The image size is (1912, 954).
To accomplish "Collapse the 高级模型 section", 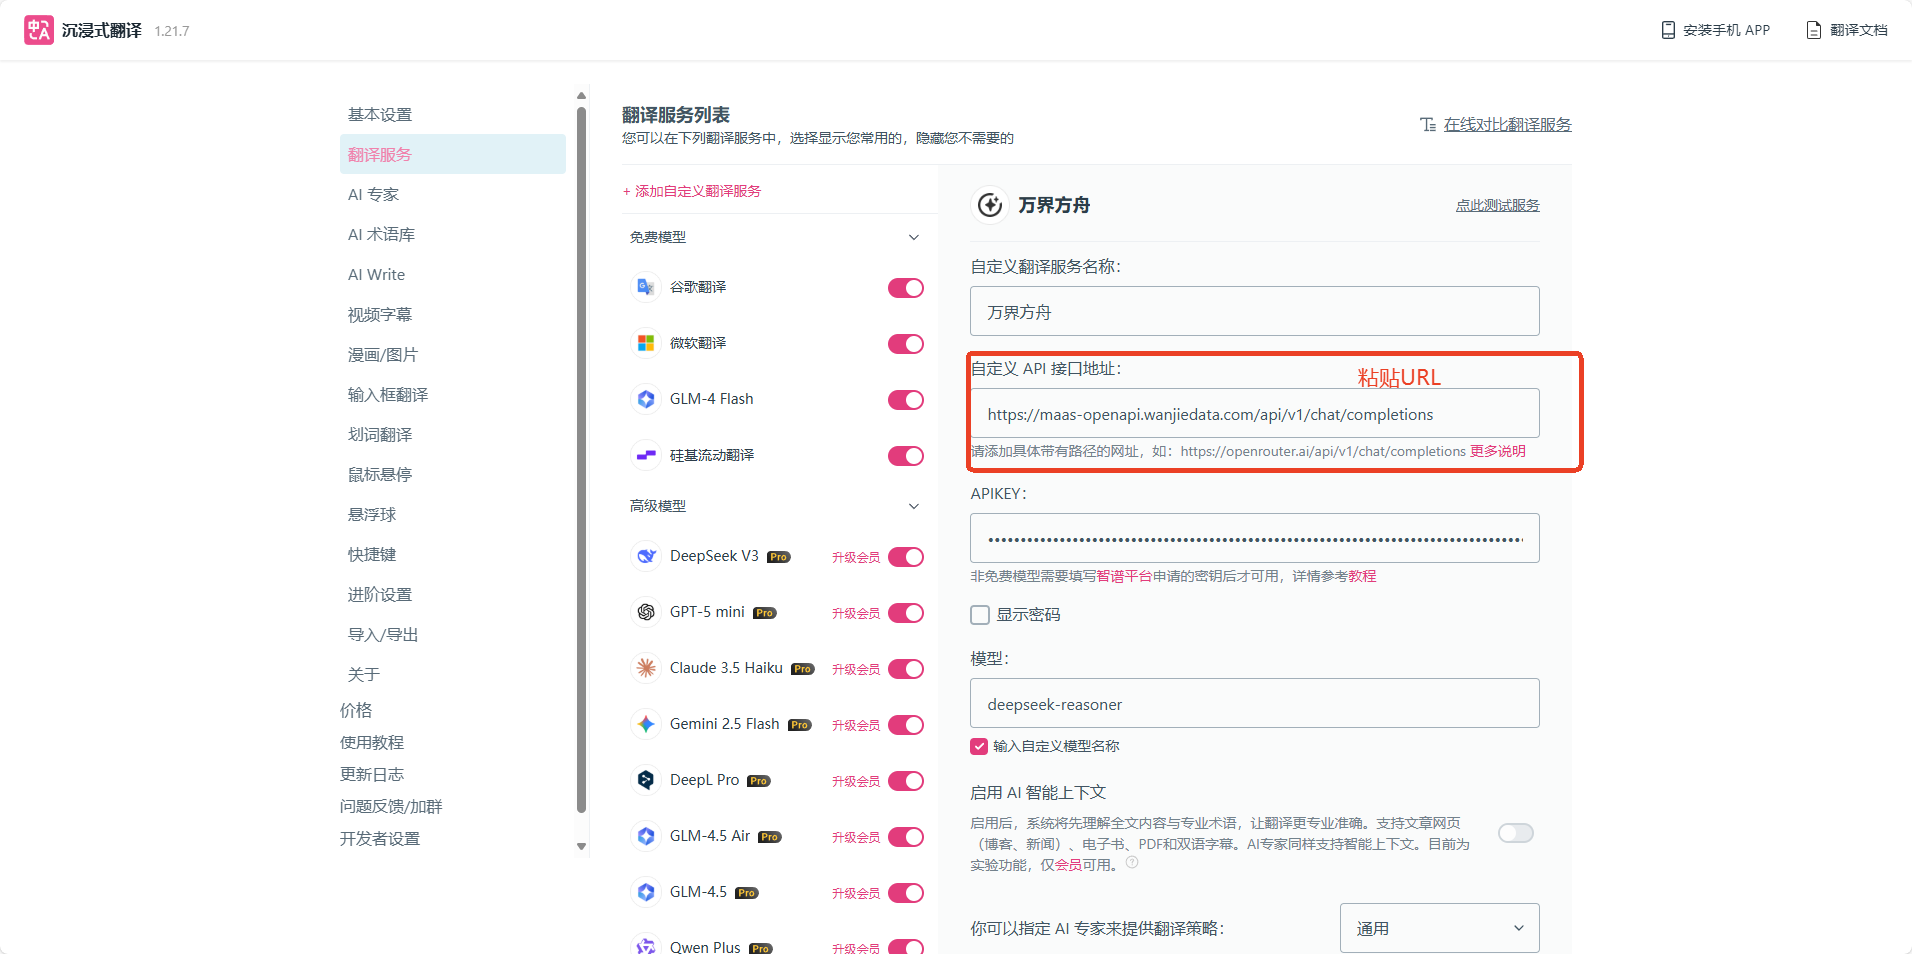I will (913, 506).
